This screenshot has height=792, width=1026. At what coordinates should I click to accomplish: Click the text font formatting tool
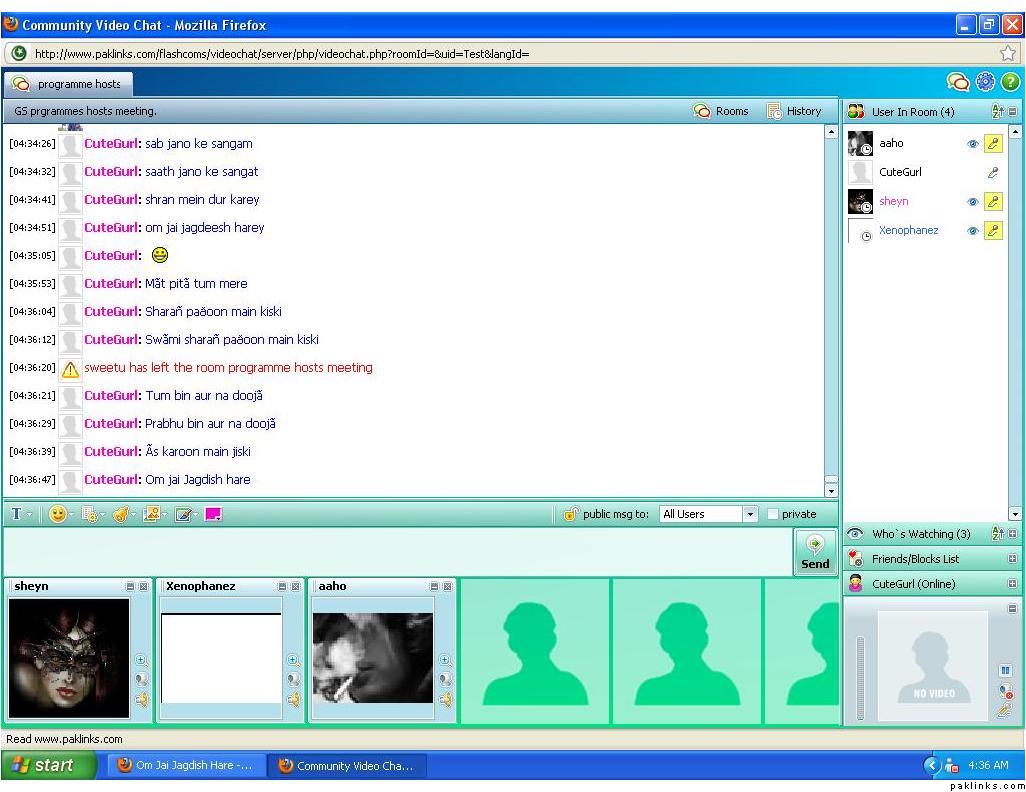tap(17, 514)
